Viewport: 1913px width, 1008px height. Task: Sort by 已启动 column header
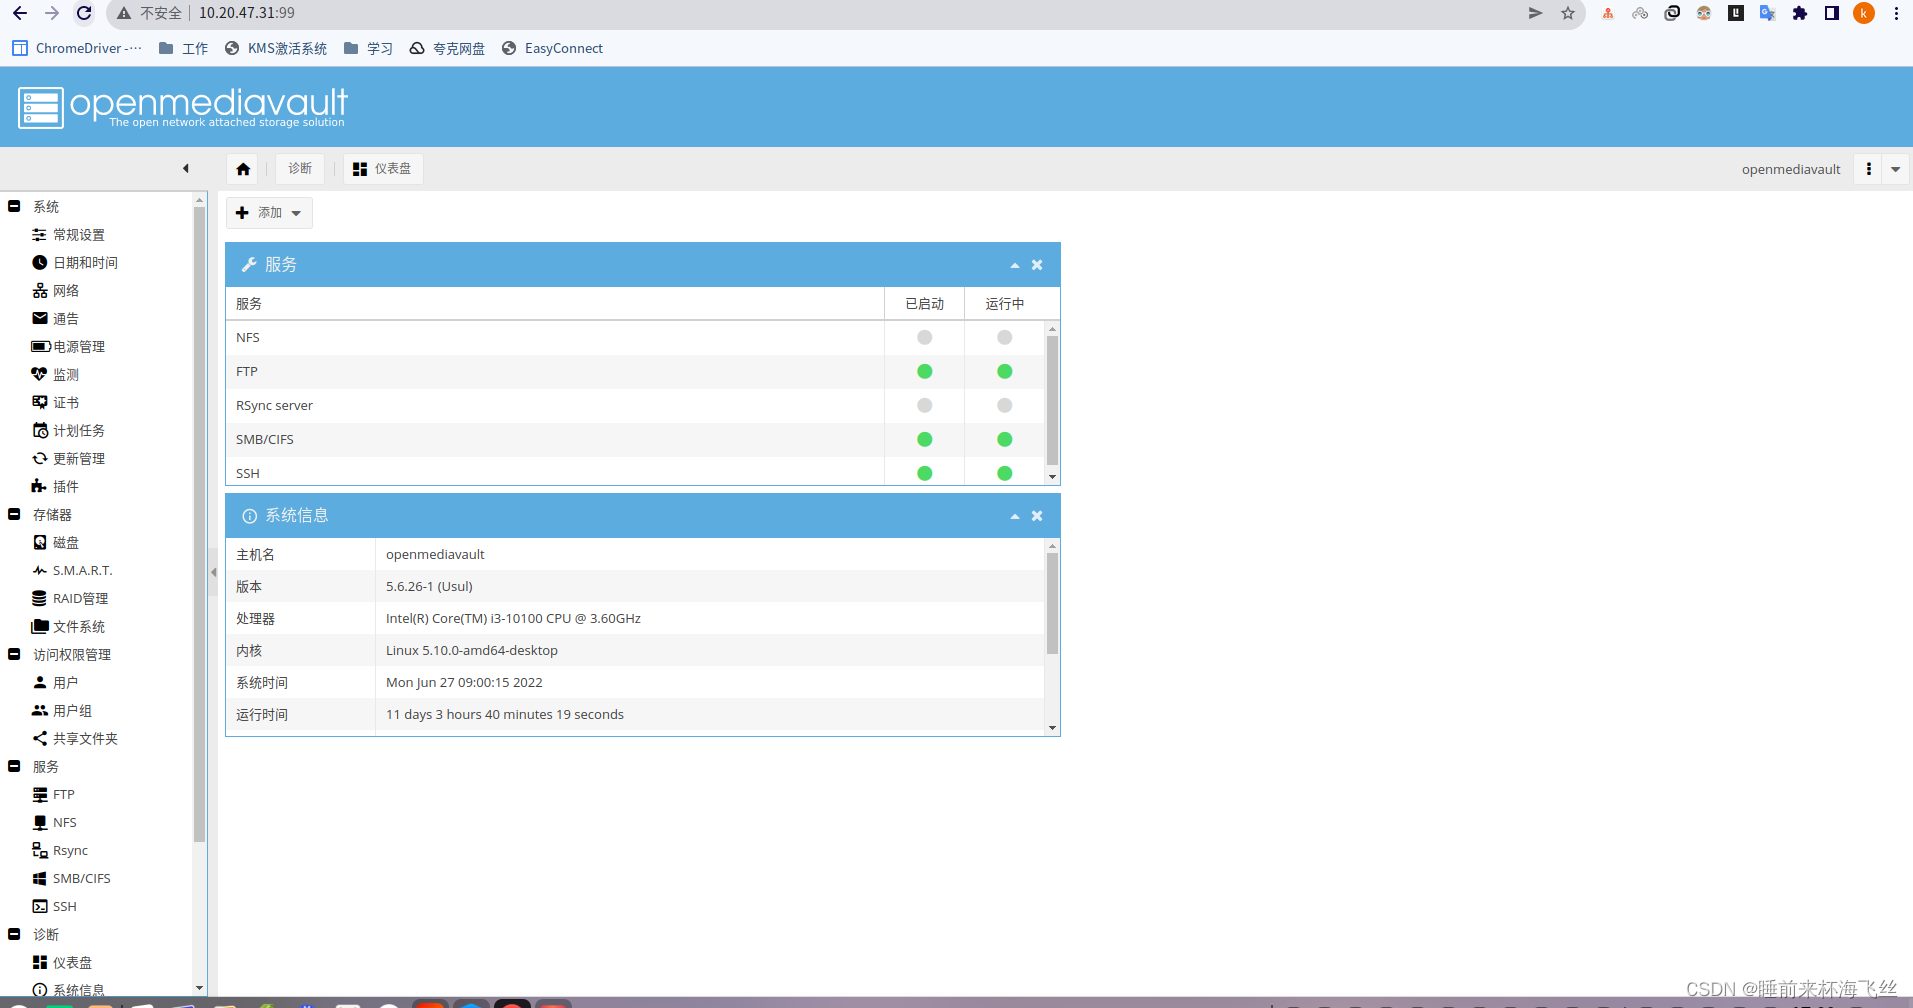click(x=924, y=304)
